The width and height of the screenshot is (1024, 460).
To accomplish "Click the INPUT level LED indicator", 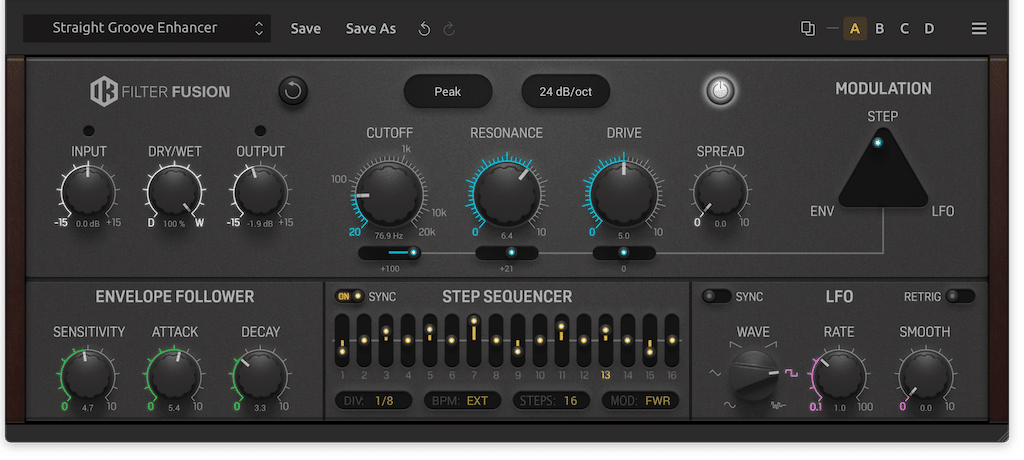I will pyautogui.click(x=89, y=131).
